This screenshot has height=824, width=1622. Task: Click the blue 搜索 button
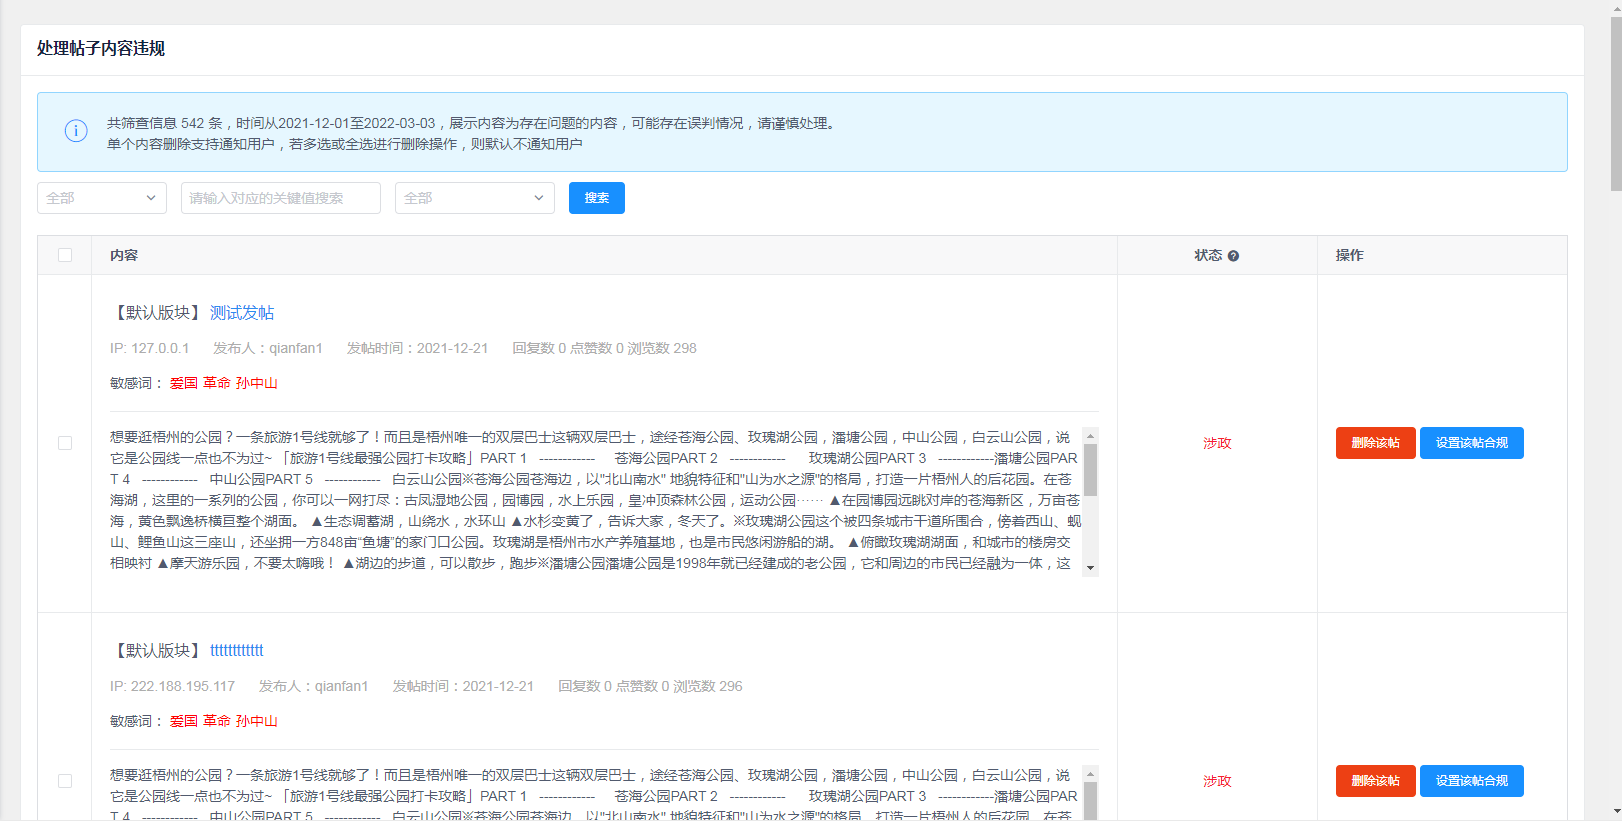pyautogui.click(x=597, y=198)
